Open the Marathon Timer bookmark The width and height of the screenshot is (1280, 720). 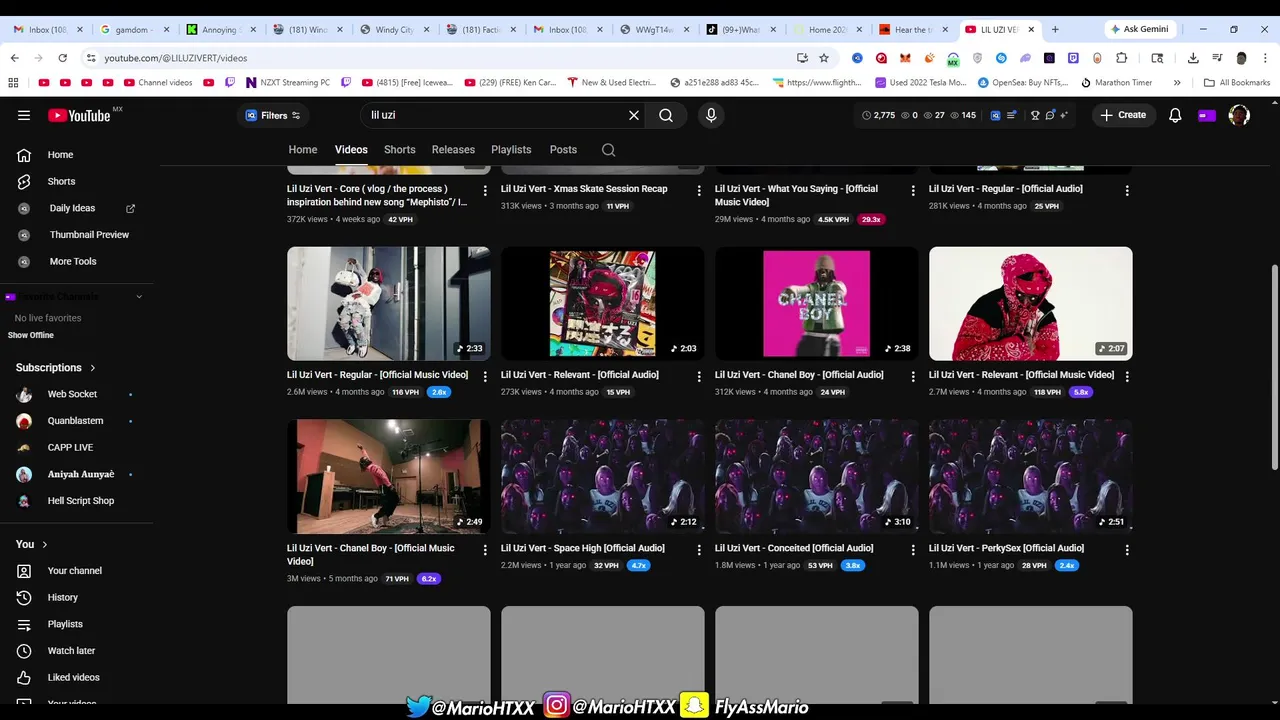[1116, 82]
